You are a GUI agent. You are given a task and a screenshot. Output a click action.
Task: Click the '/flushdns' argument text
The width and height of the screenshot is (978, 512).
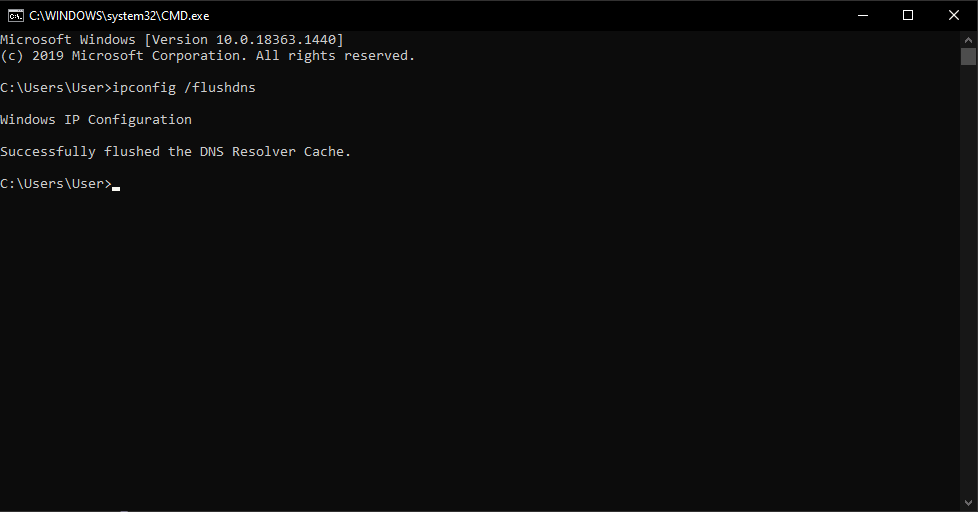tap(220, 88)
